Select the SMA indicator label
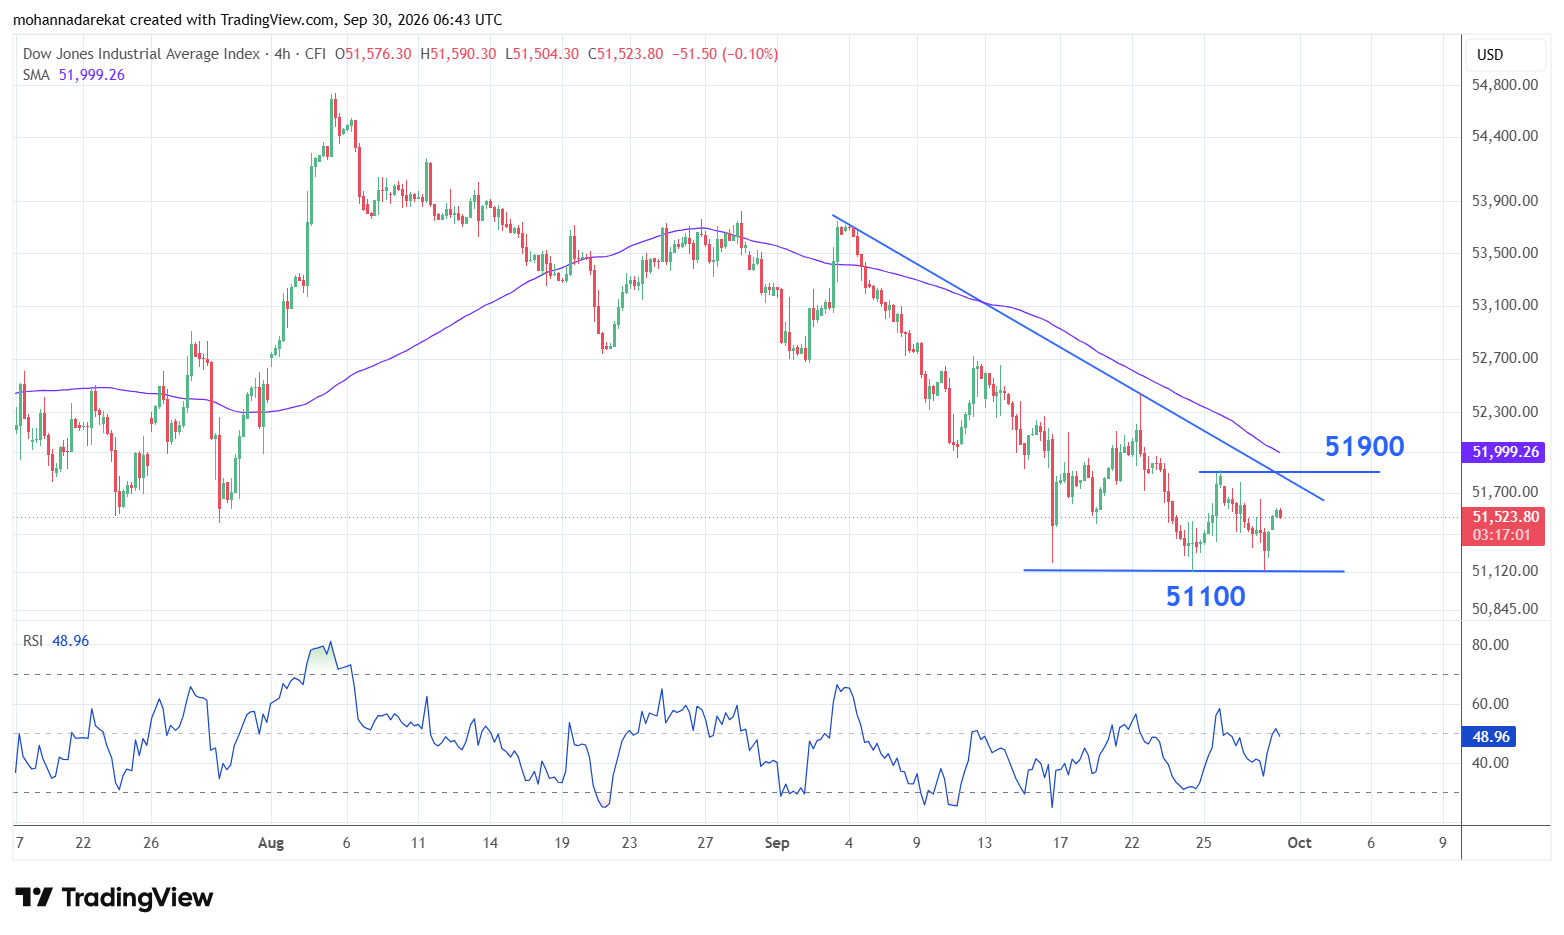The width and height of the screenshot is (1564, 935). tap(36, 75)
